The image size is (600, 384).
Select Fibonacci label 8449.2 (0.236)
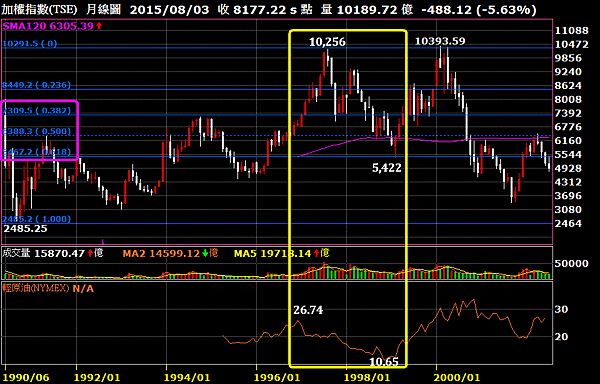[x=37, y=85]
